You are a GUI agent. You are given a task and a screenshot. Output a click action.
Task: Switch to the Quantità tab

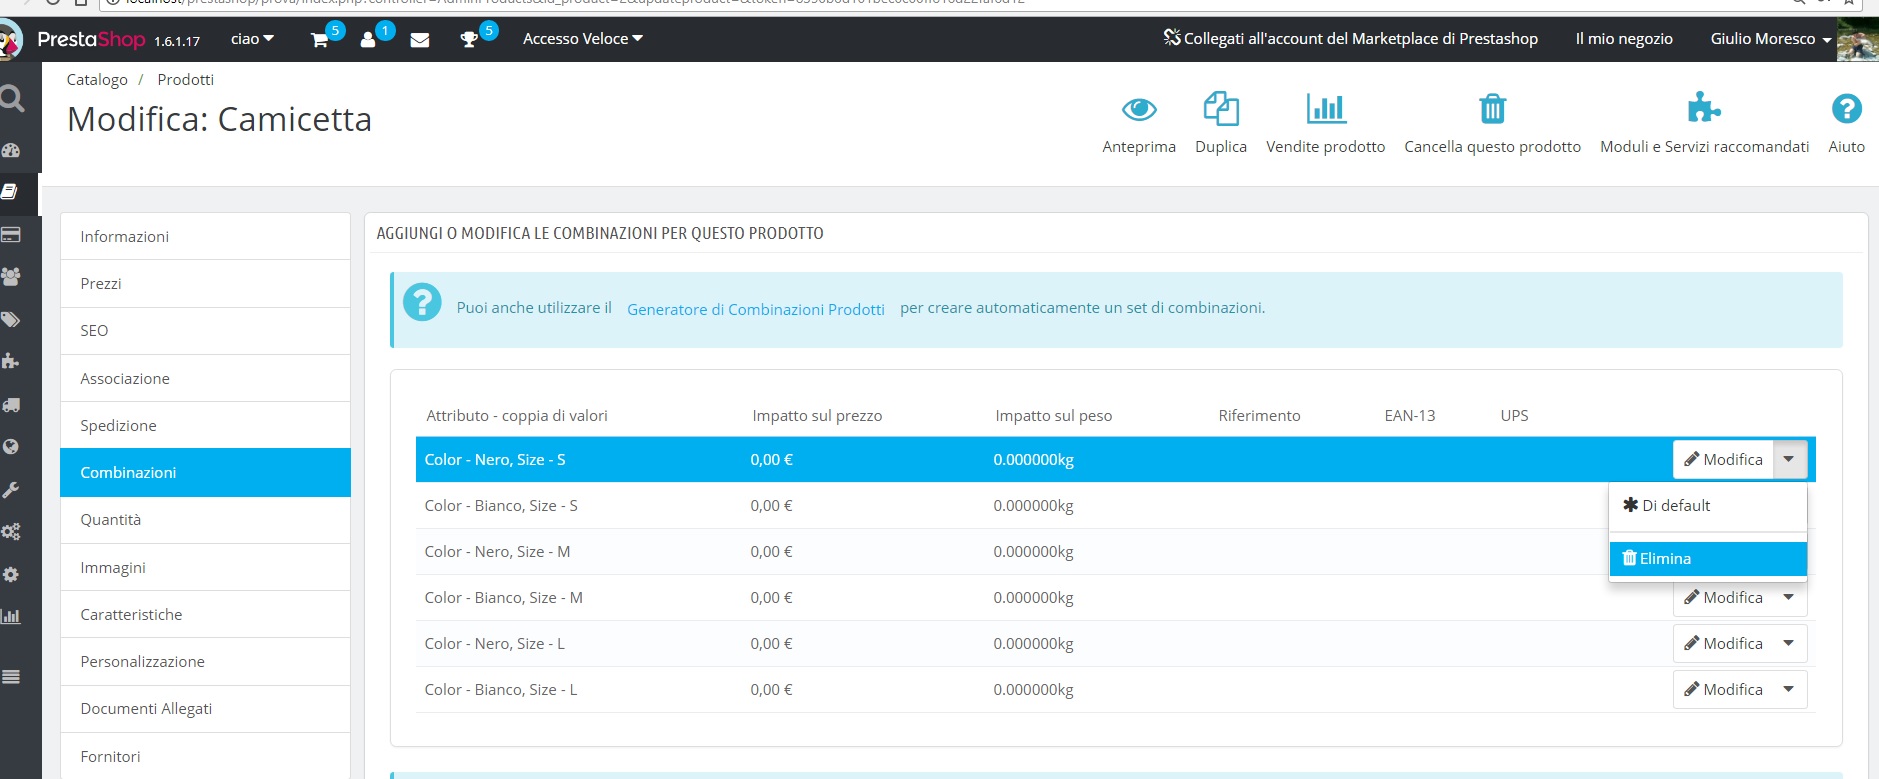pyautogui.click(x=205, y=520)
